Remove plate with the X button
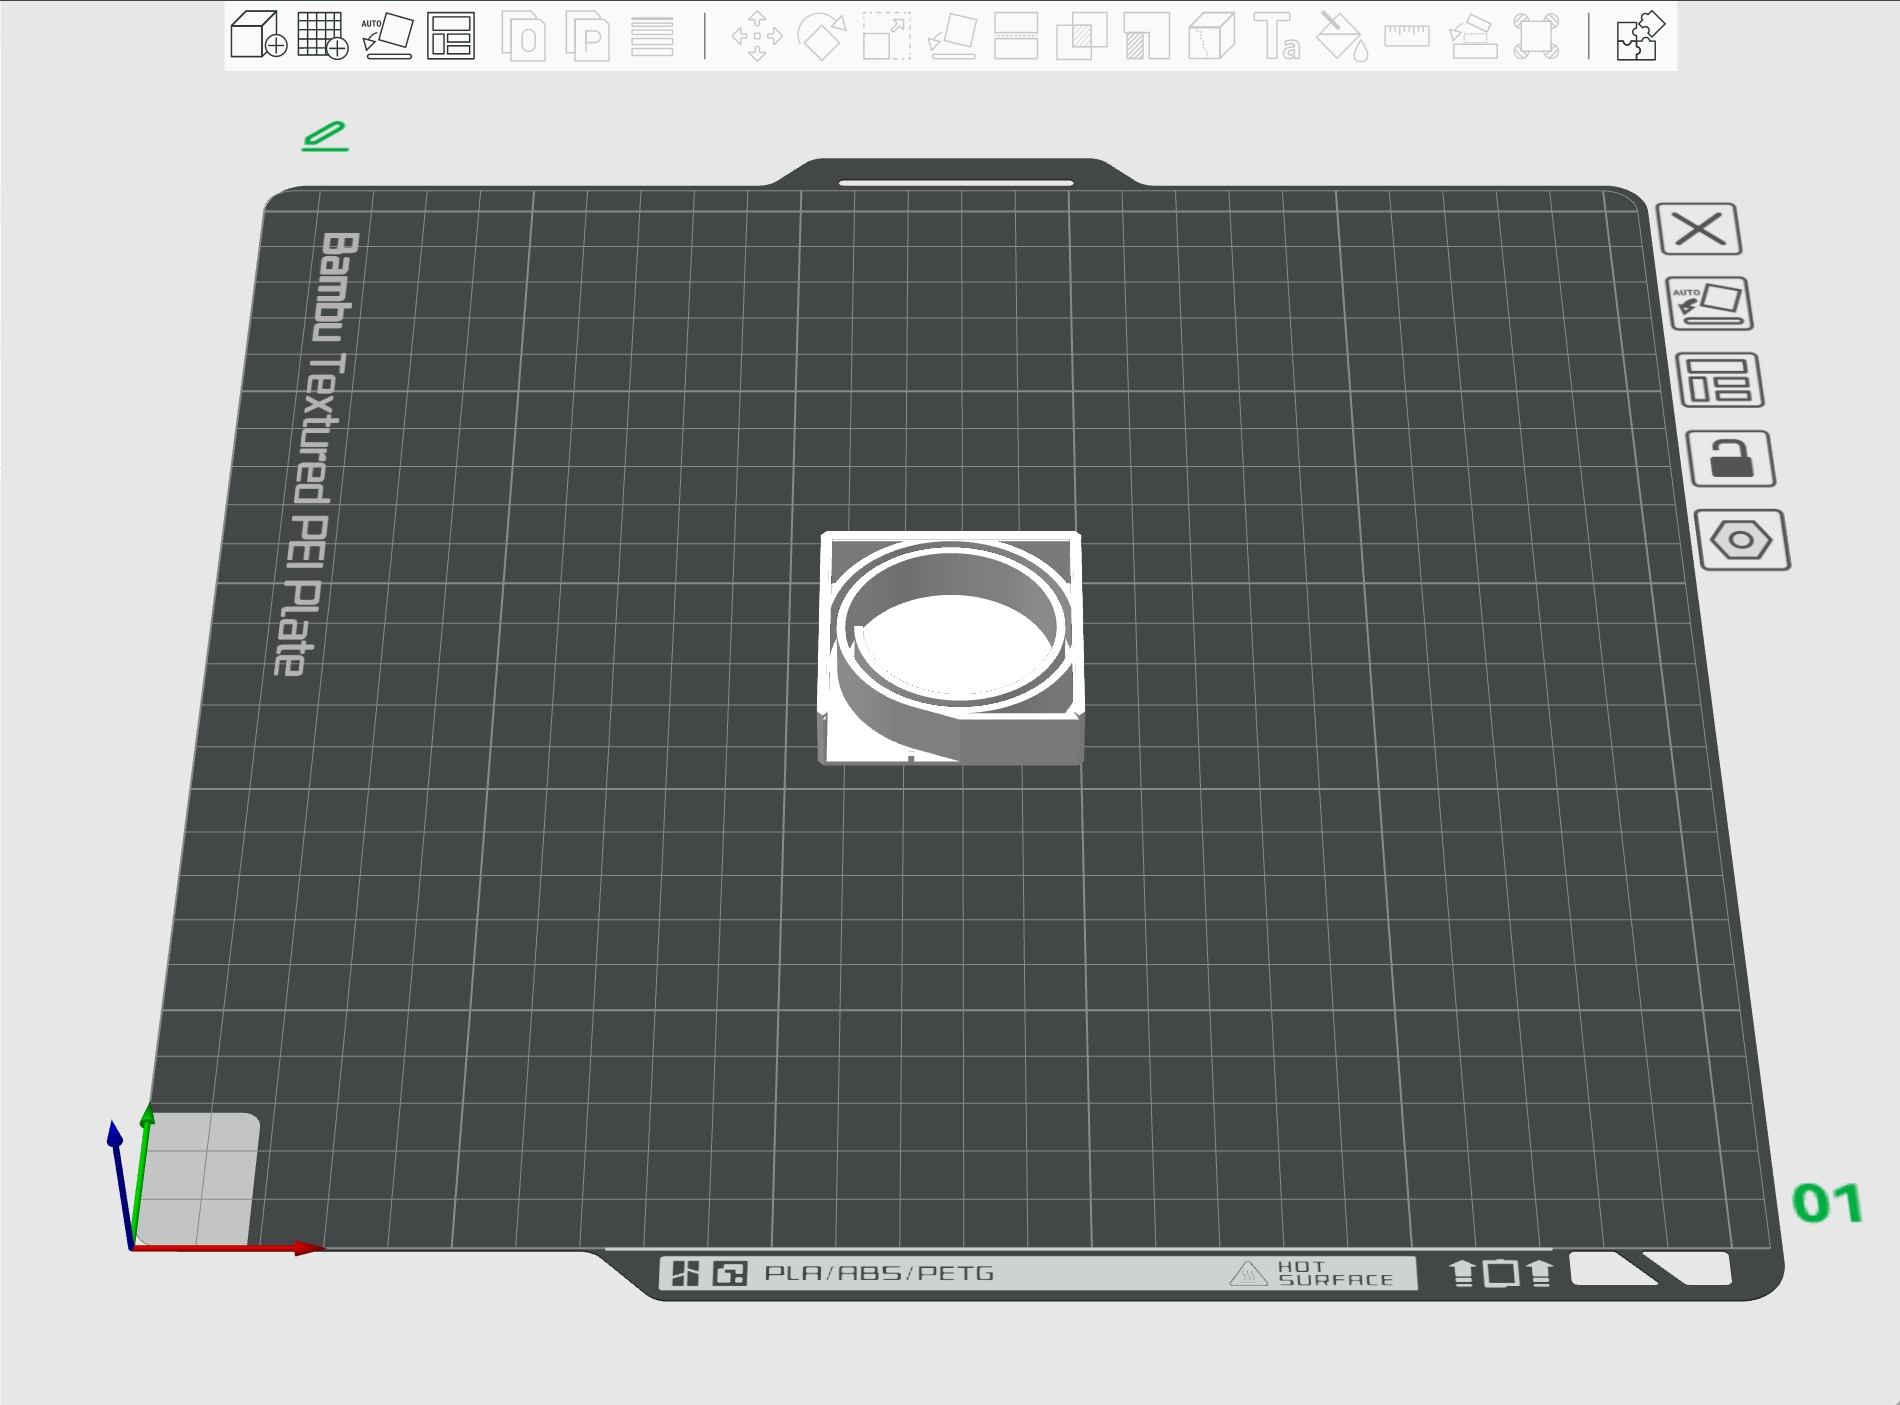Image resolution: width=1900 pixels, height=1405 pixels. tap(1699, 229)
